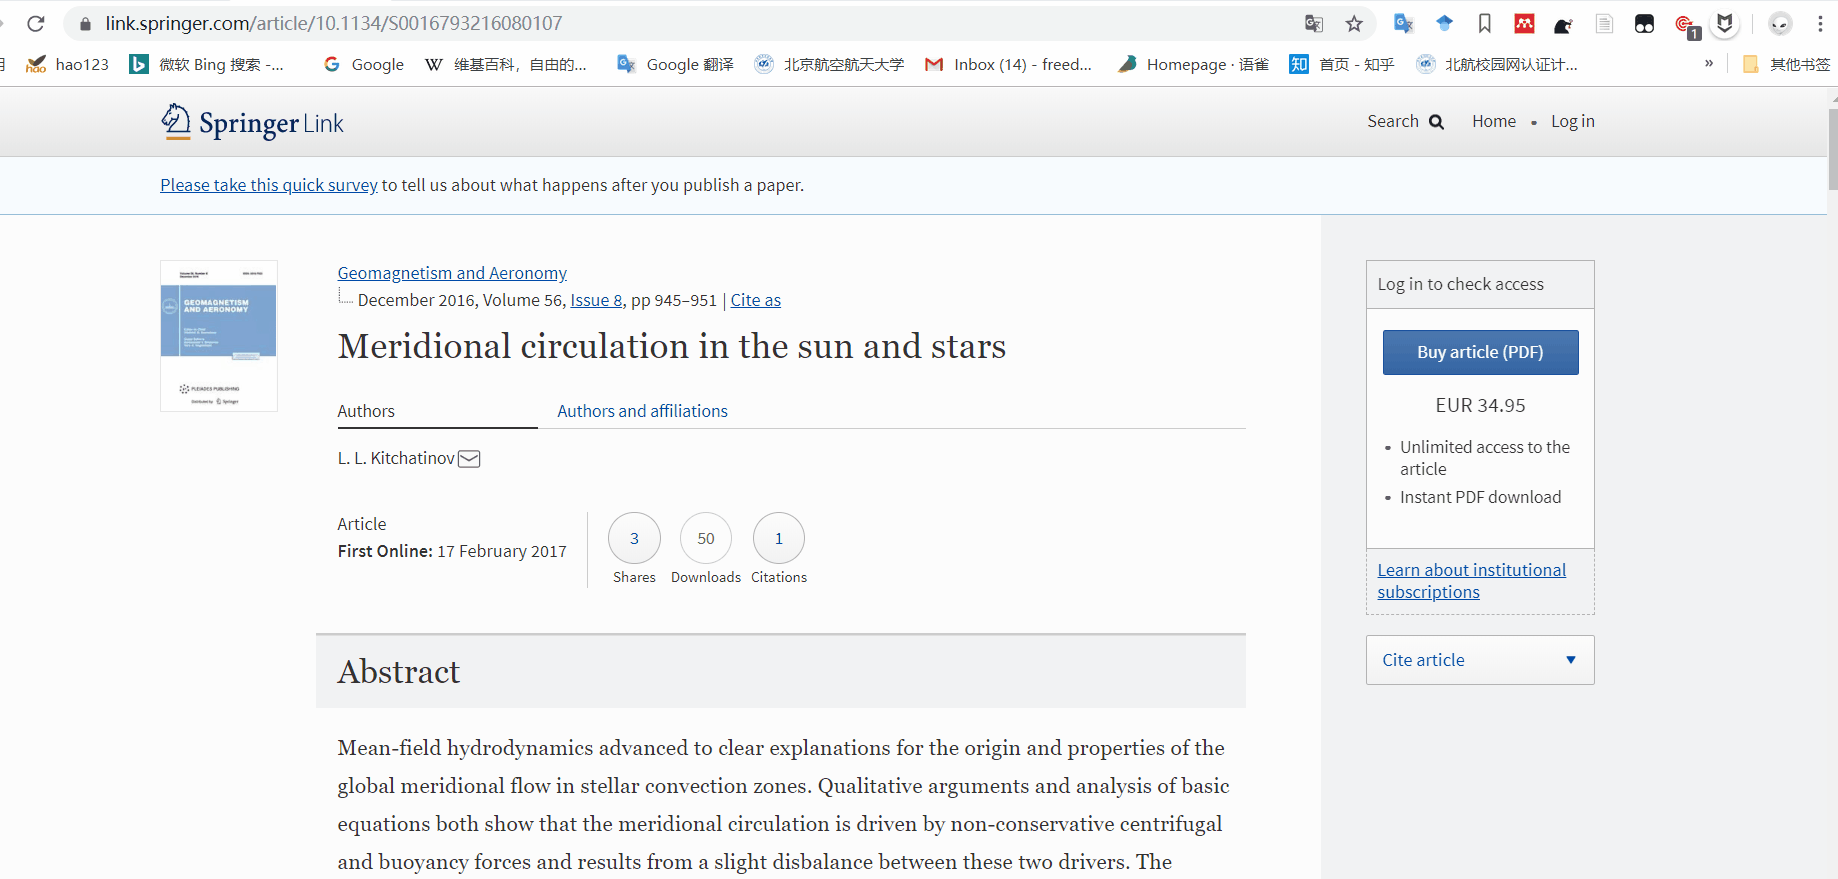Open the Chrome three-dot menu
The width and height of the screenshot is (1838, 879).
pyautogui.click(x=1820, y=23)
